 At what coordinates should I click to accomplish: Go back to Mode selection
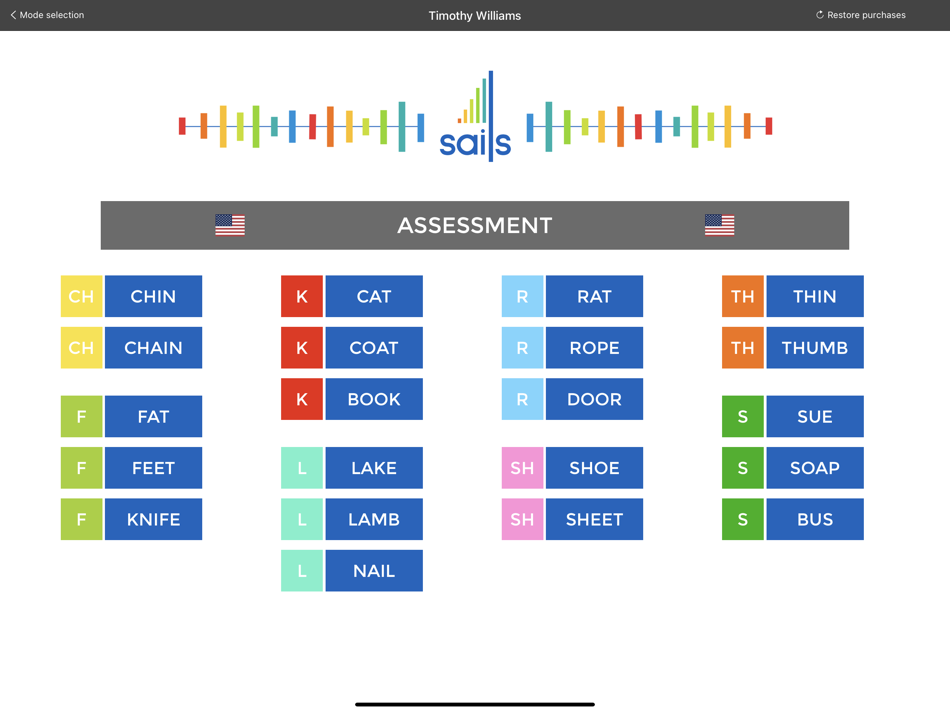tap(47, 15)
